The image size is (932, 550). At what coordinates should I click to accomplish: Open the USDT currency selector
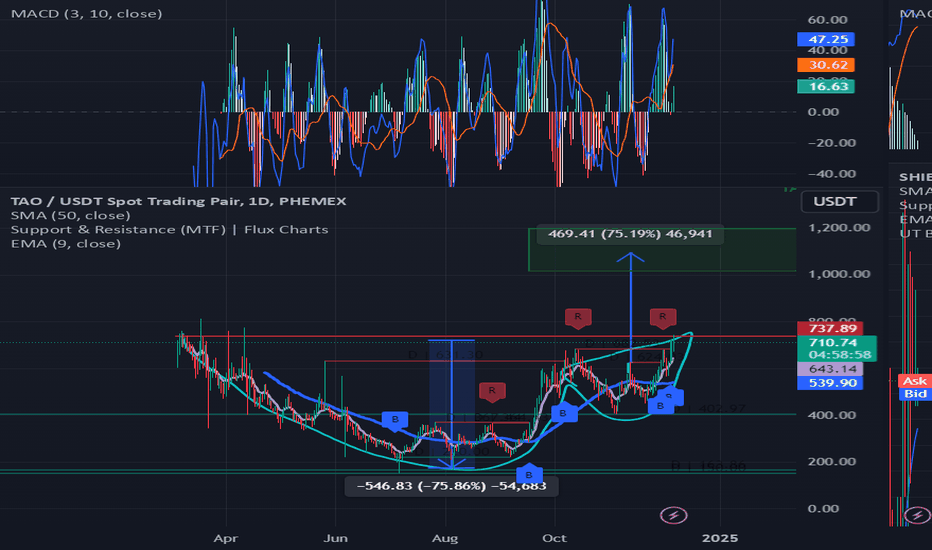839,202
